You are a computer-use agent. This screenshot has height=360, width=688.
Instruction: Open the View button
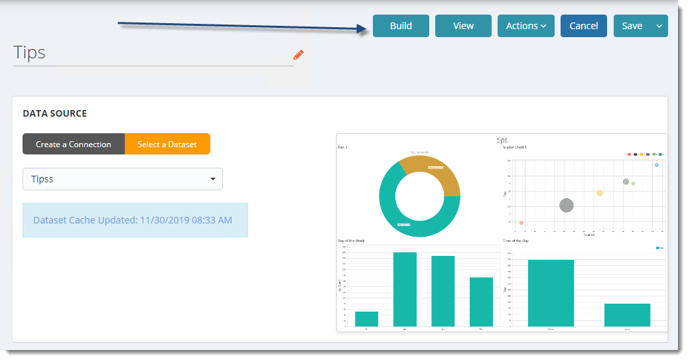(x=463, y=26)
